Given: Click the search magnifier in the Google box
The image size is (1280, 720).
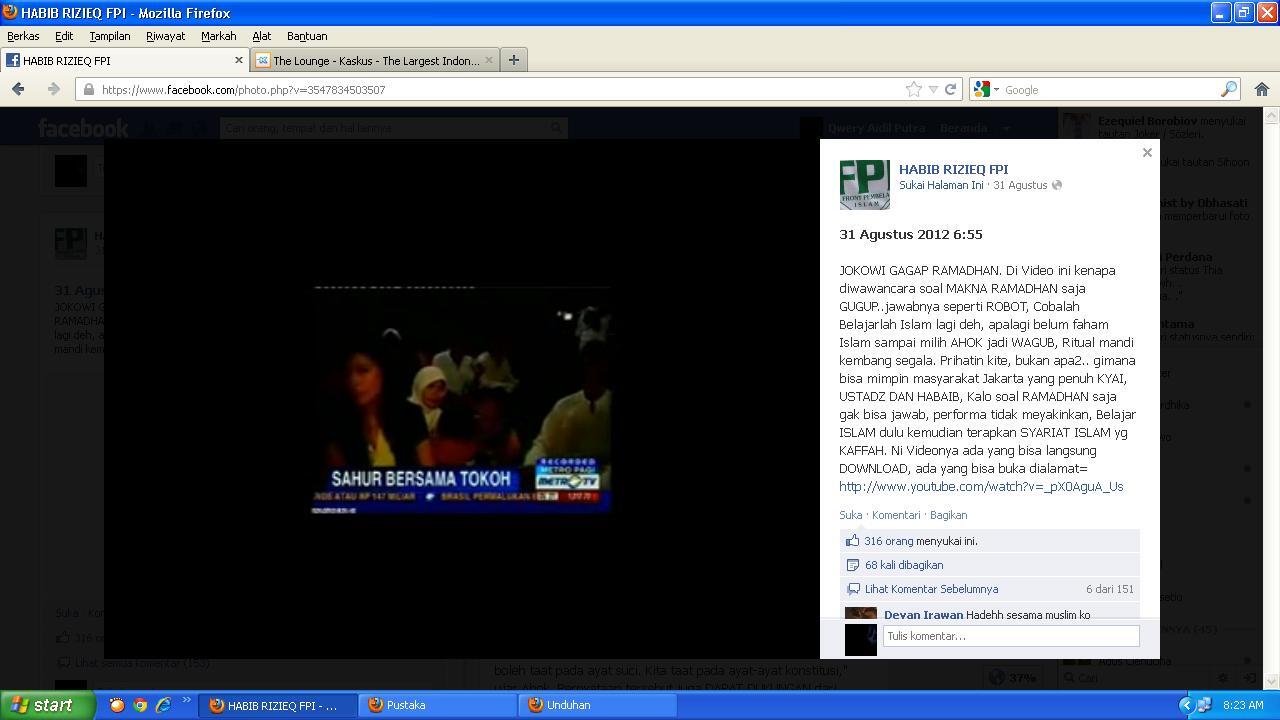Looking at the screenshot, I should tap(1229, 89).
